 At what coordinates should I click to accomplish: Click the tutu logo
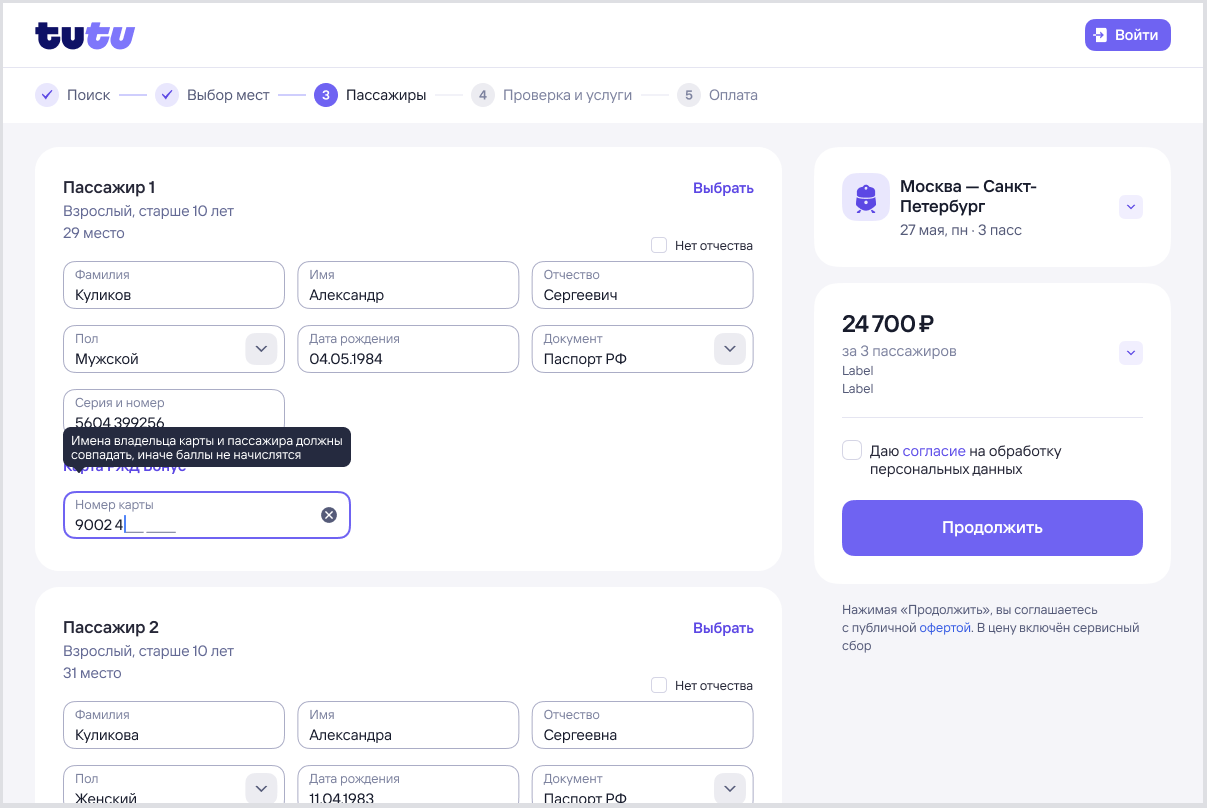[85, 36]
